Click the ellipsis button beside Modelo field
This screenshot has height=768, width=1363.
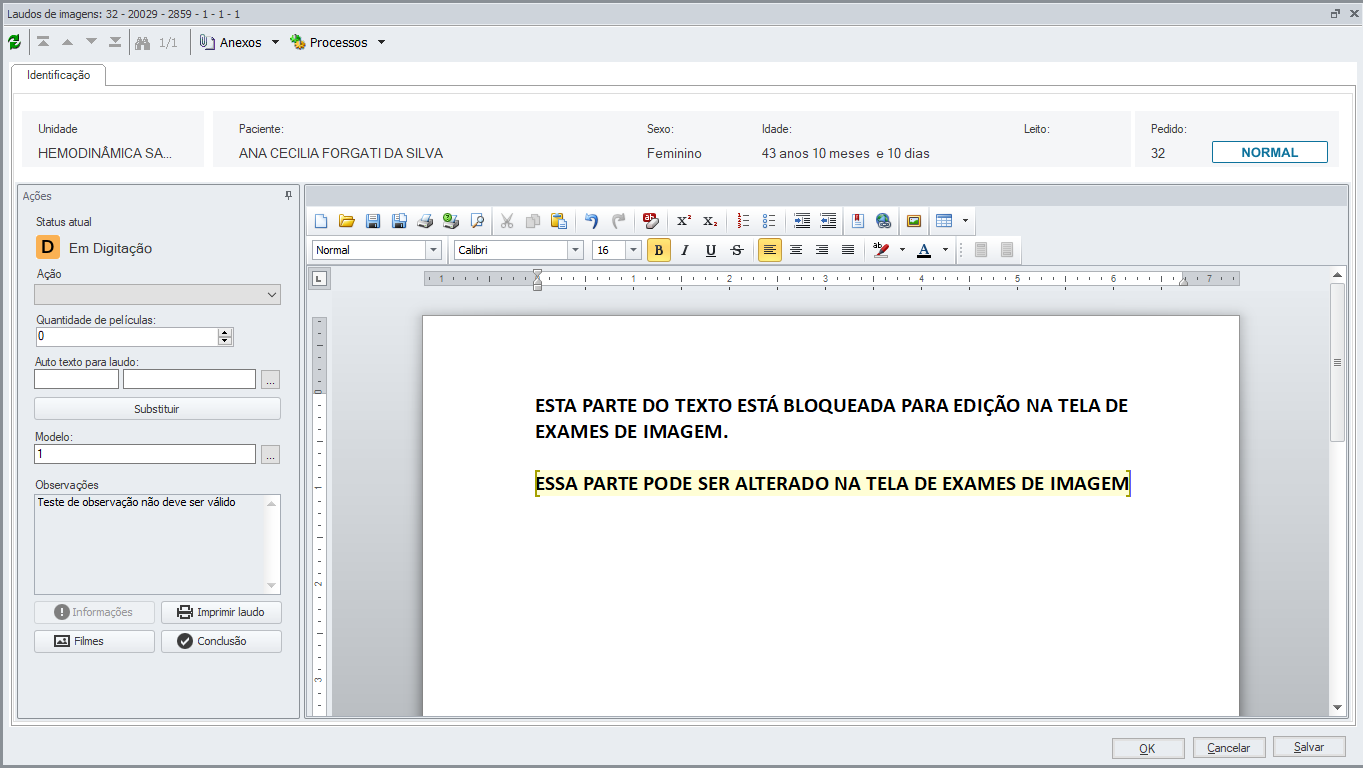coord(270,455)
